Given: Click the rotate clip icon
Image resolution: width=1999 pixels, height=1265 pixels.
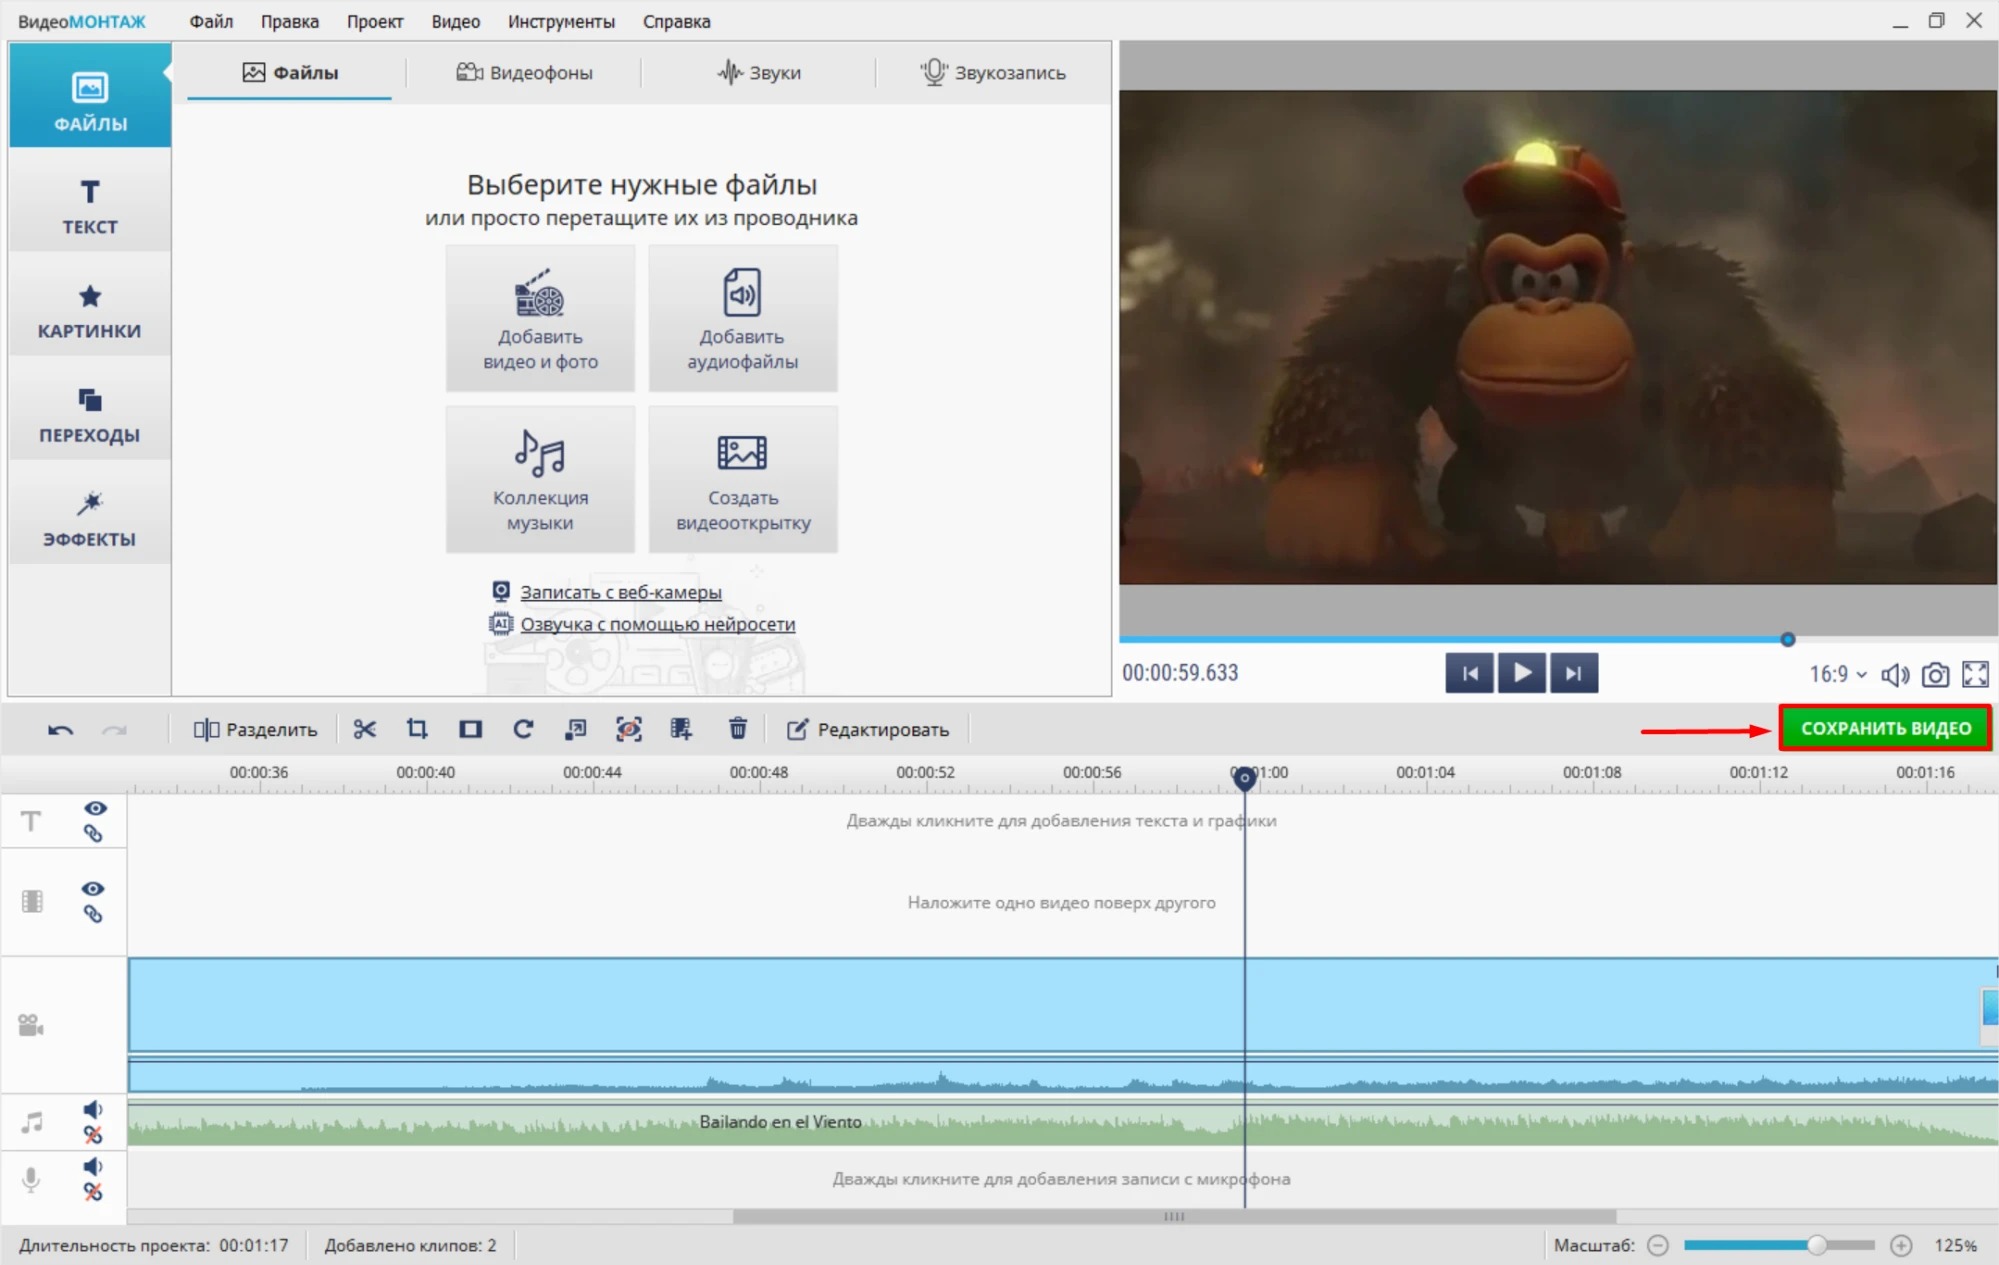Looking at the screenshot, I should click(x=523, y=729).
